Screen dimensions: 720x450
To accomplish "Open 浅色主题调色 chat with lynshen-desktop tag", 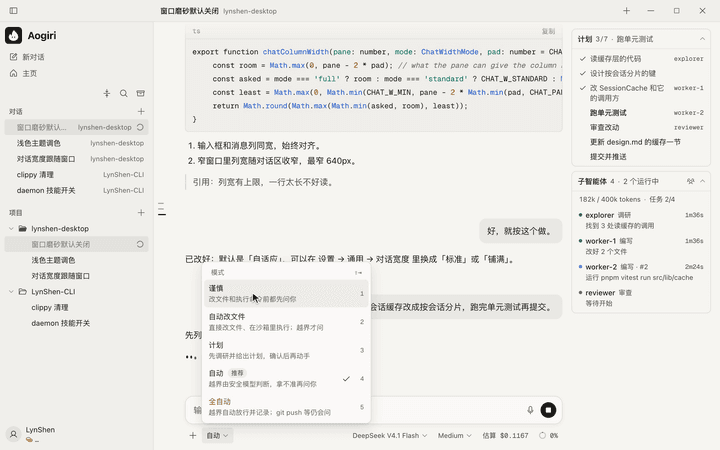I will [x=77, y=143].
